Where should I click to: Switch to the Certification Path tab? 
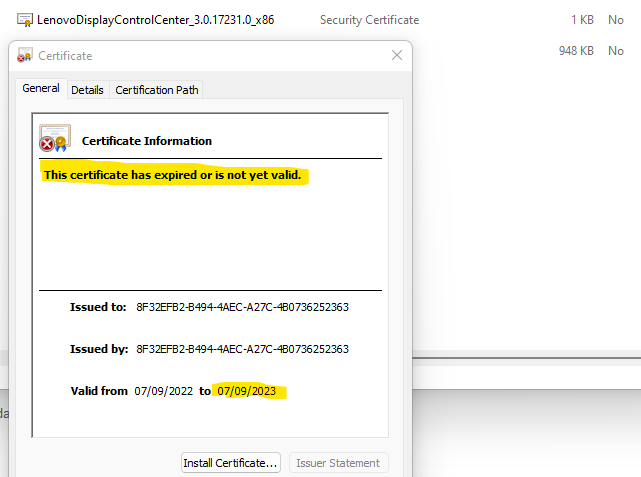157,90
